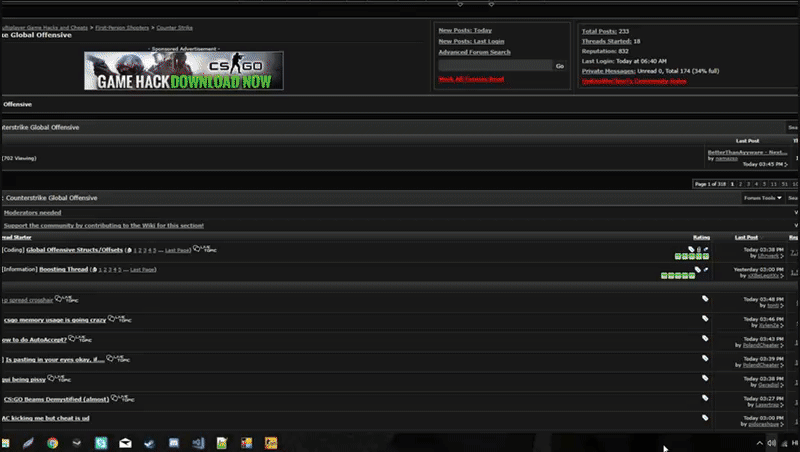Open 'AC kicking me but cheat is ud'
This screenshot has width=800, height=452.
[45, 418]
